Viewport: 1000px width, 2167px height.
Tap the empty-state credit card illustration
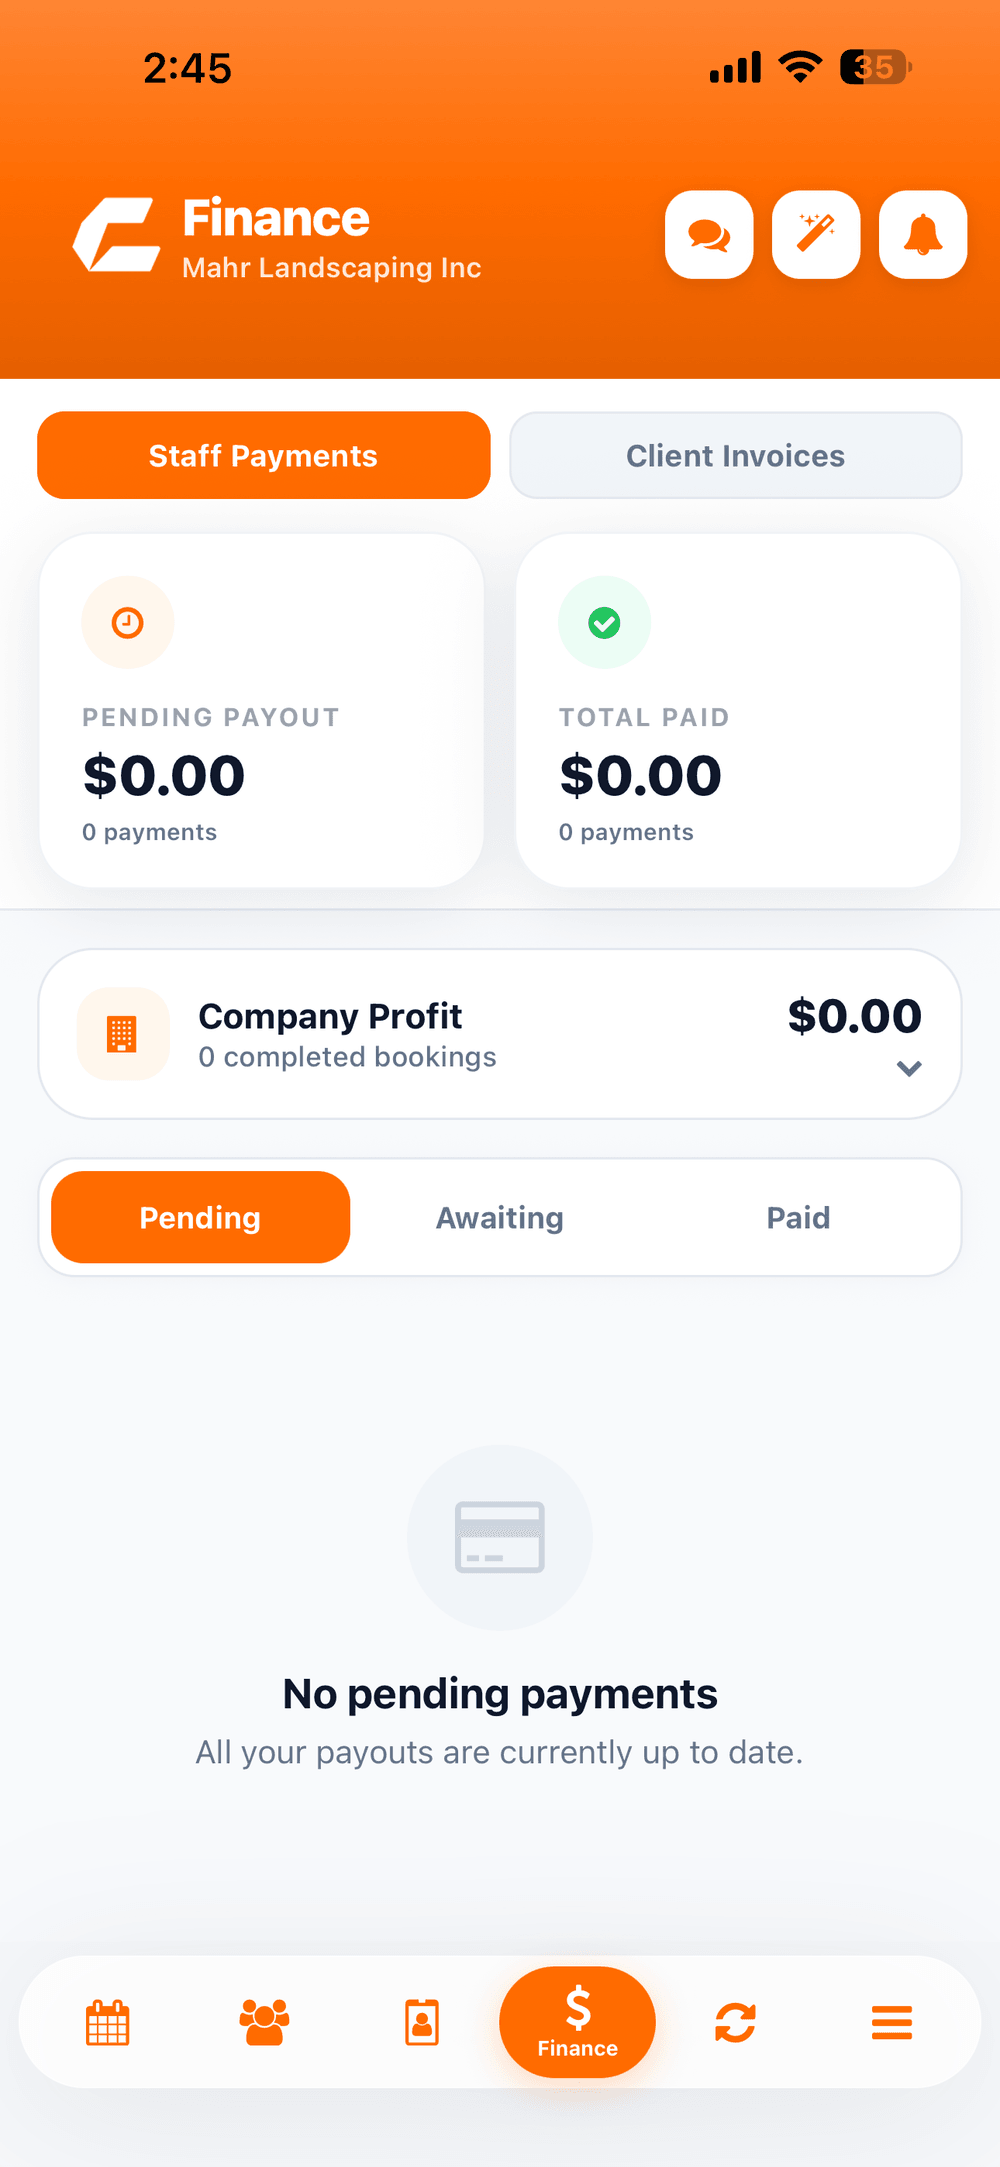pos(500,1537)
